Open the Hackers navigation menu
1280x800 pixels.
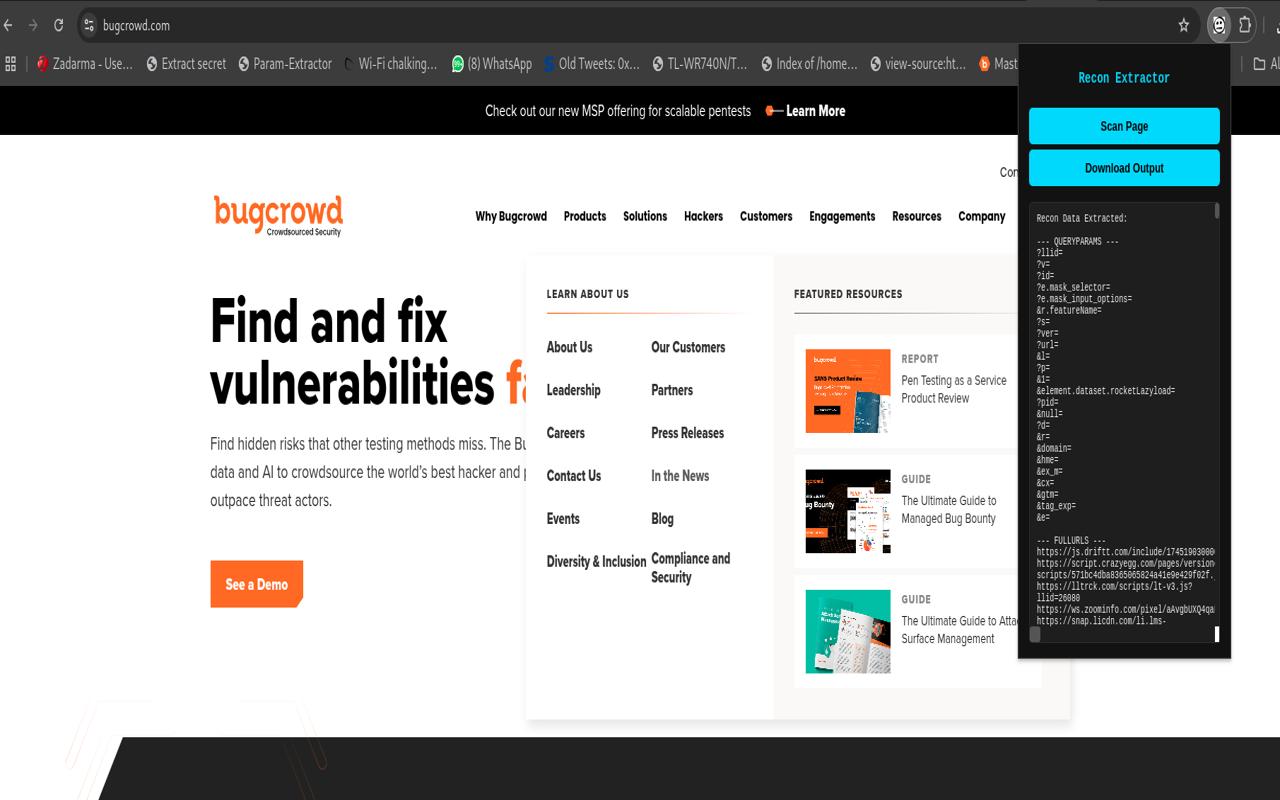(x=703, y=216)
